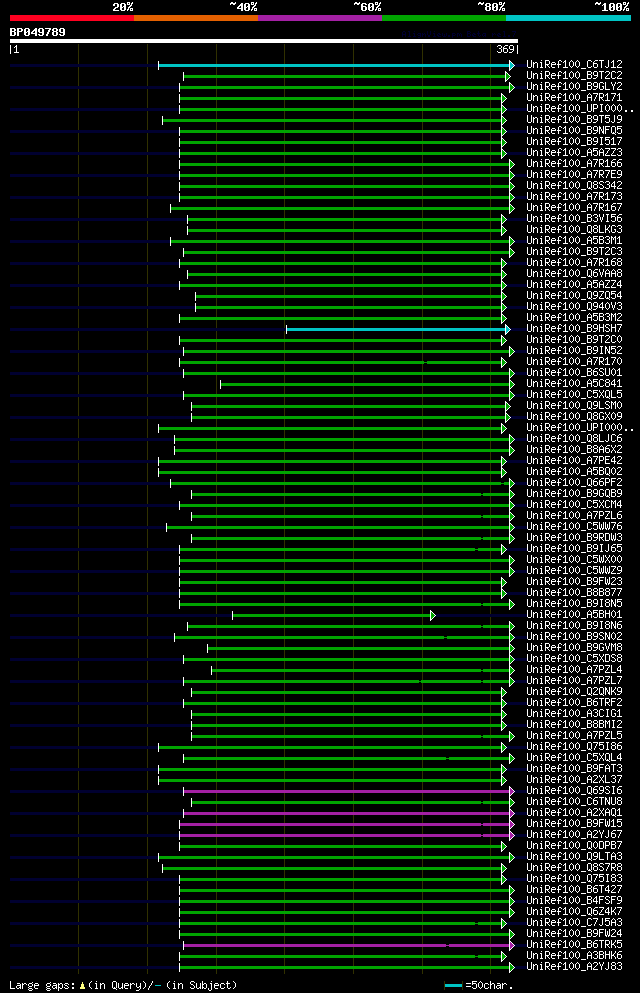Open hit UniRef100_A7PZL4
640x993 pixels.
(x=574, y=670)
